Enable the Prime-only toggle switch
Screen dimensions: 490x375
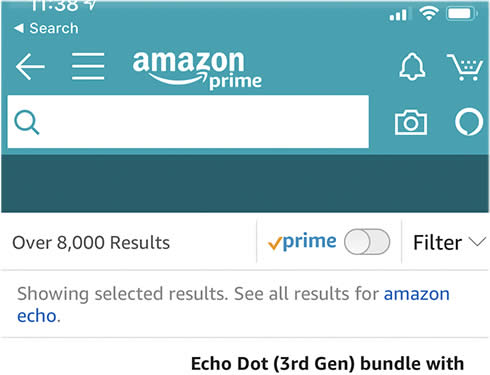coord(367,241)
